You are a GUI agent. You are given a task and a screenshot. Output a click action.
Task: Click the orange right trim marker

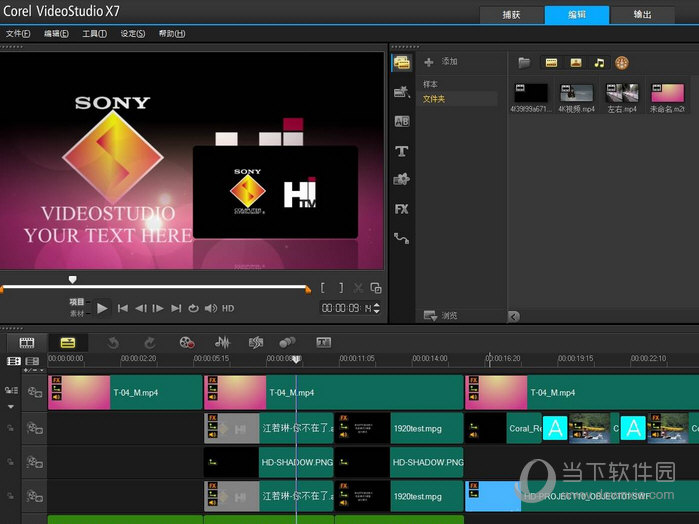[x=308, y=290]
